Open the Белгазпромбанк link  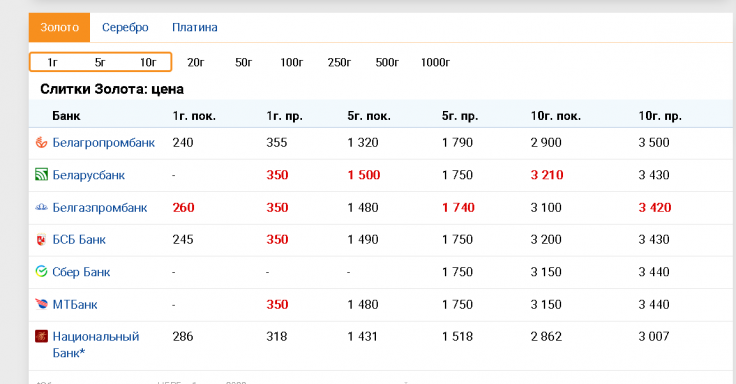(100, 207)
